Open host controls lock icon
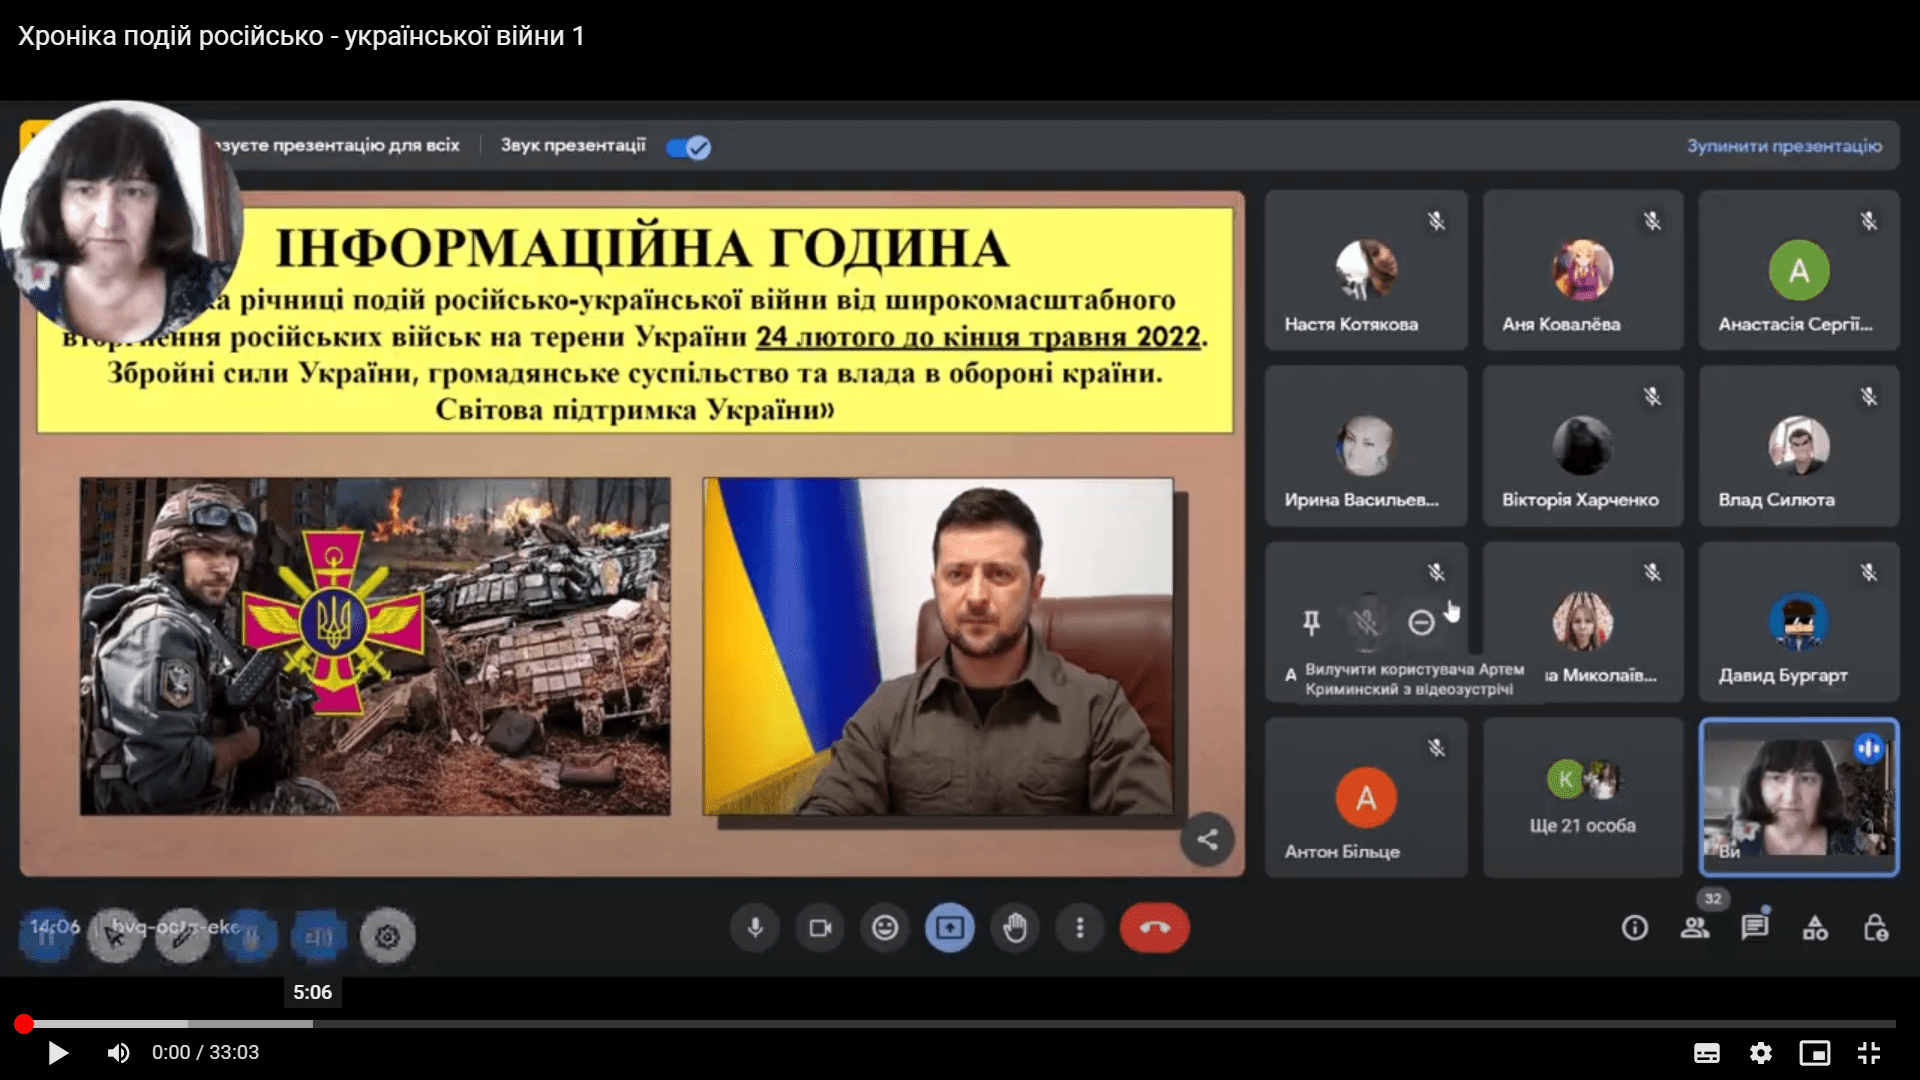The height and width of the screenshot is (1080, 1920). (1875, 928)
